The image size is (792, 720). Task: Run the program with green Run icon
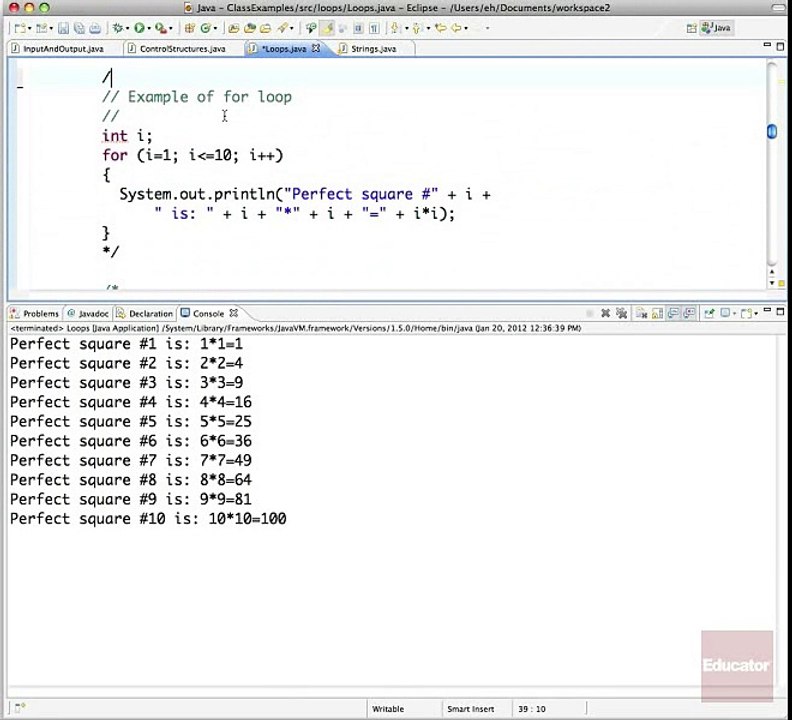pos(139,28)
